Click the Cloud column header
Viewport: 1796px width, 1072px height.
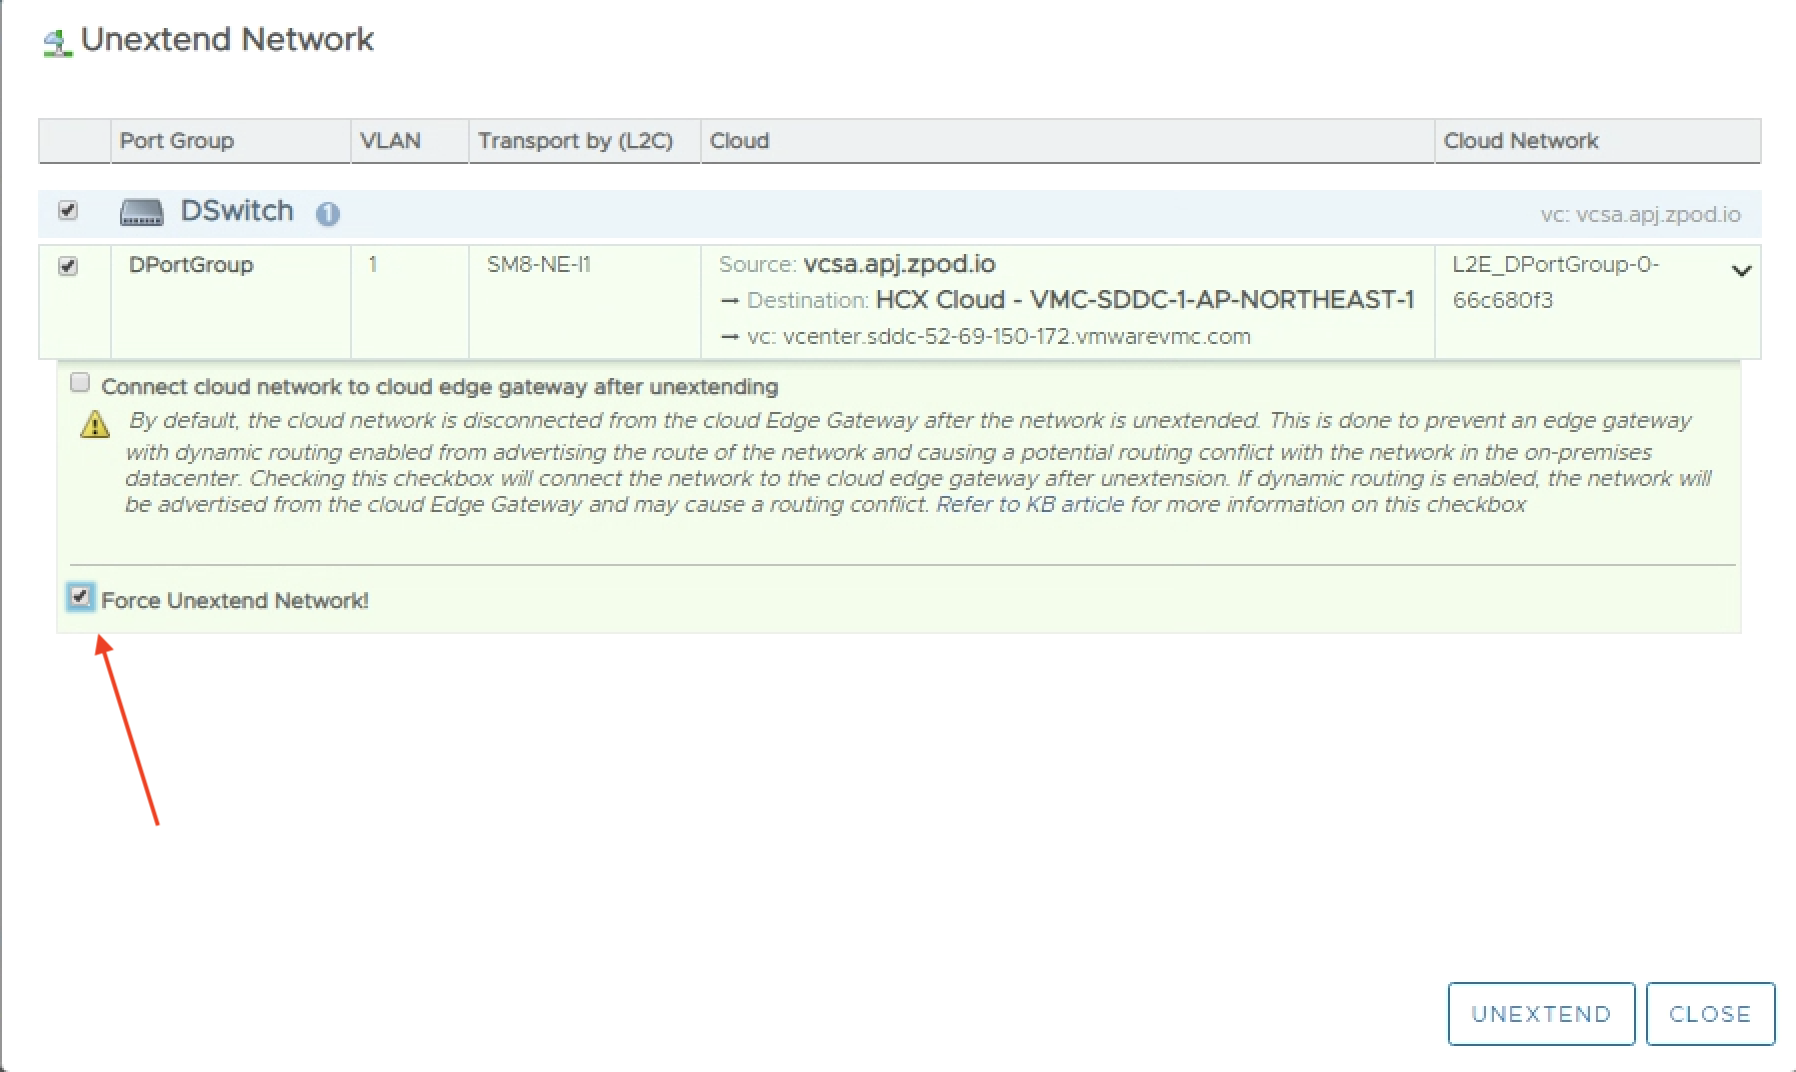[739, 141]
